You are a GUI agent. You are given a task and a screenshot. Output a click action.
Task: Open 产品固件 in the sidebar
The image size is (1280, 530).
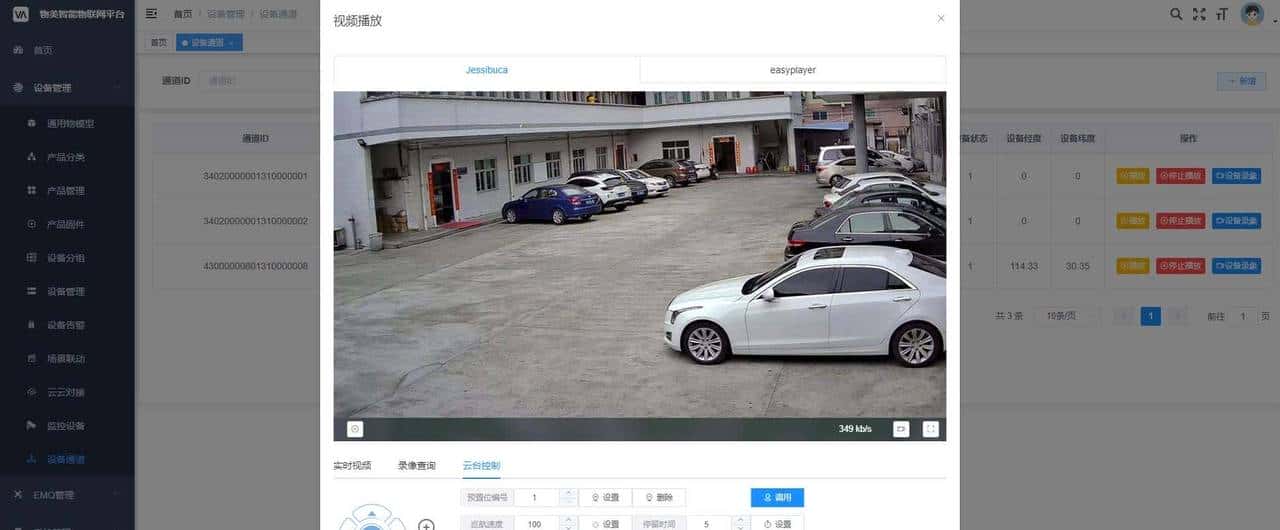67,224
